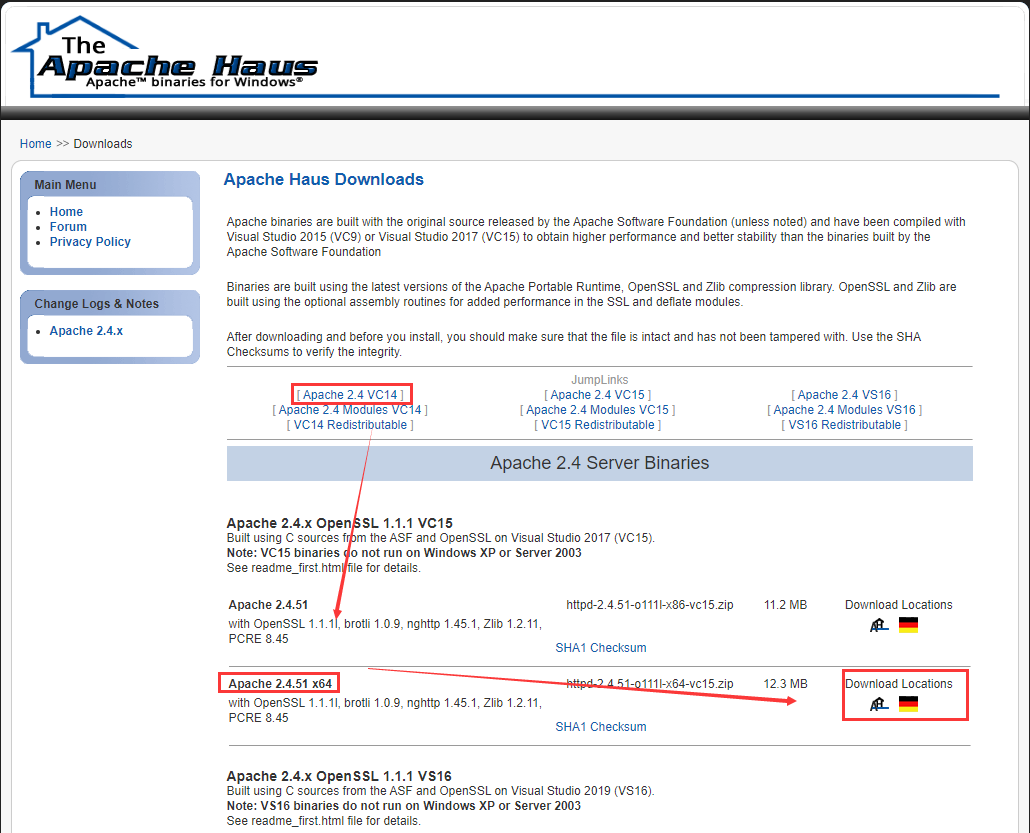Click the Apache 2.4.x OpenSSL 1.1.1 VS16 heading
Screen dimensions: 1030x833
tap(339, 777)
